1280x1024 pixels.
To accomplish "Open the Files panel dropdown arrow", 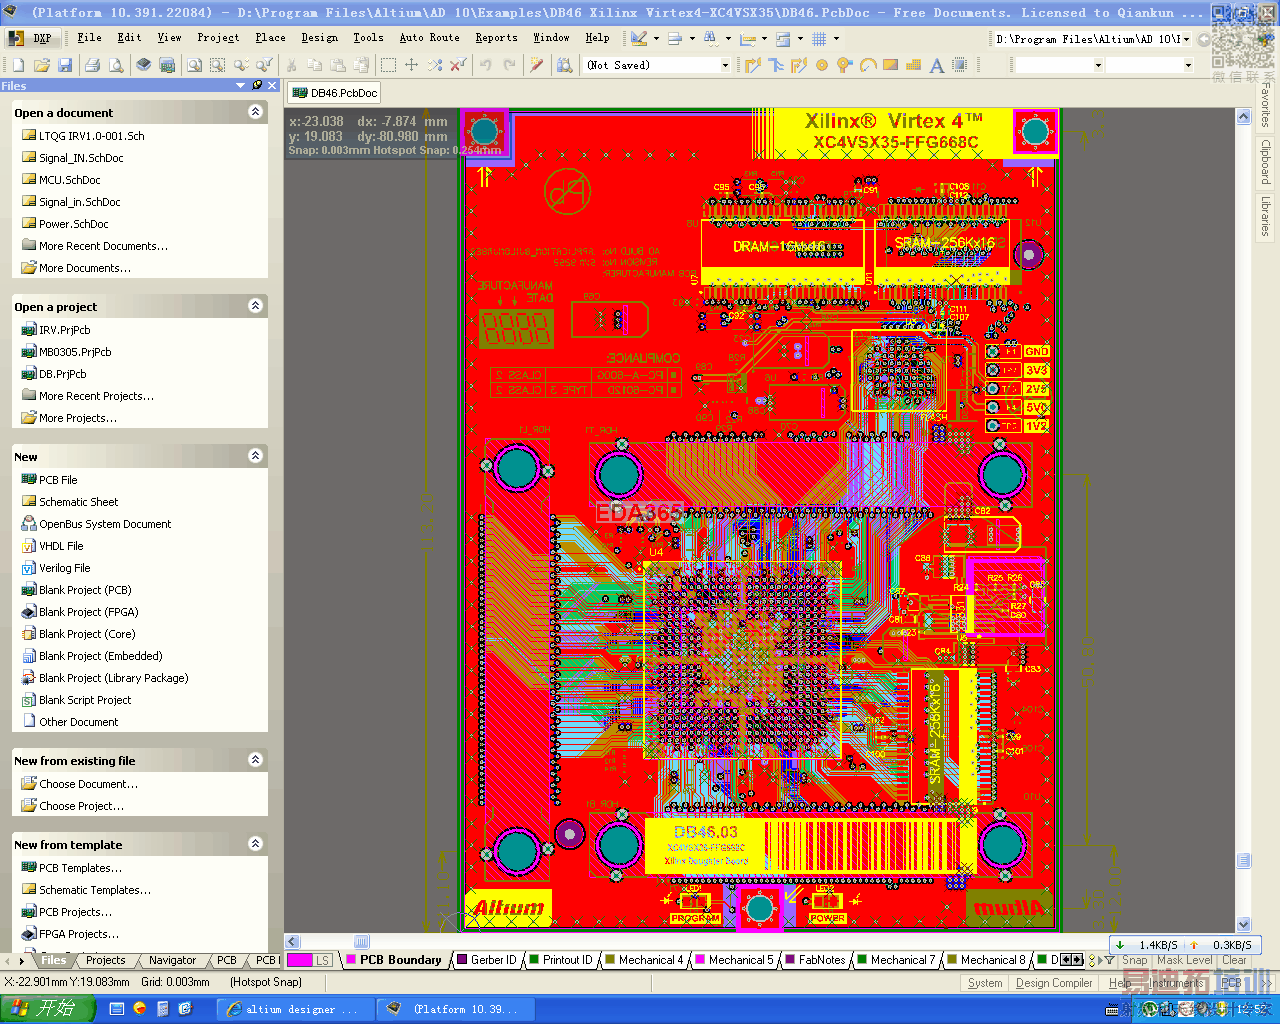I will [x=240, y=86].
